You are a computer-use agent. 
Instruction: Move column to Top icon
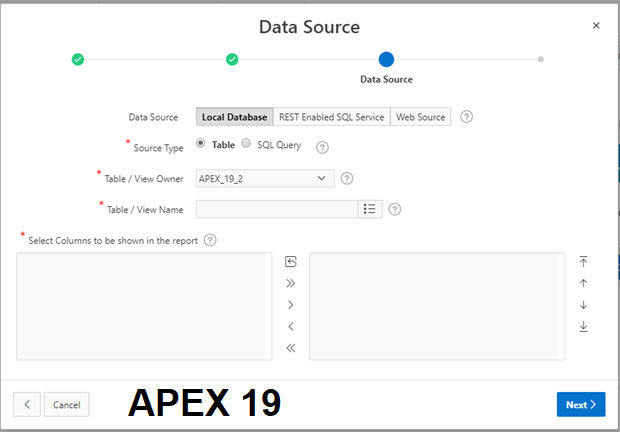tap(584, 261)
